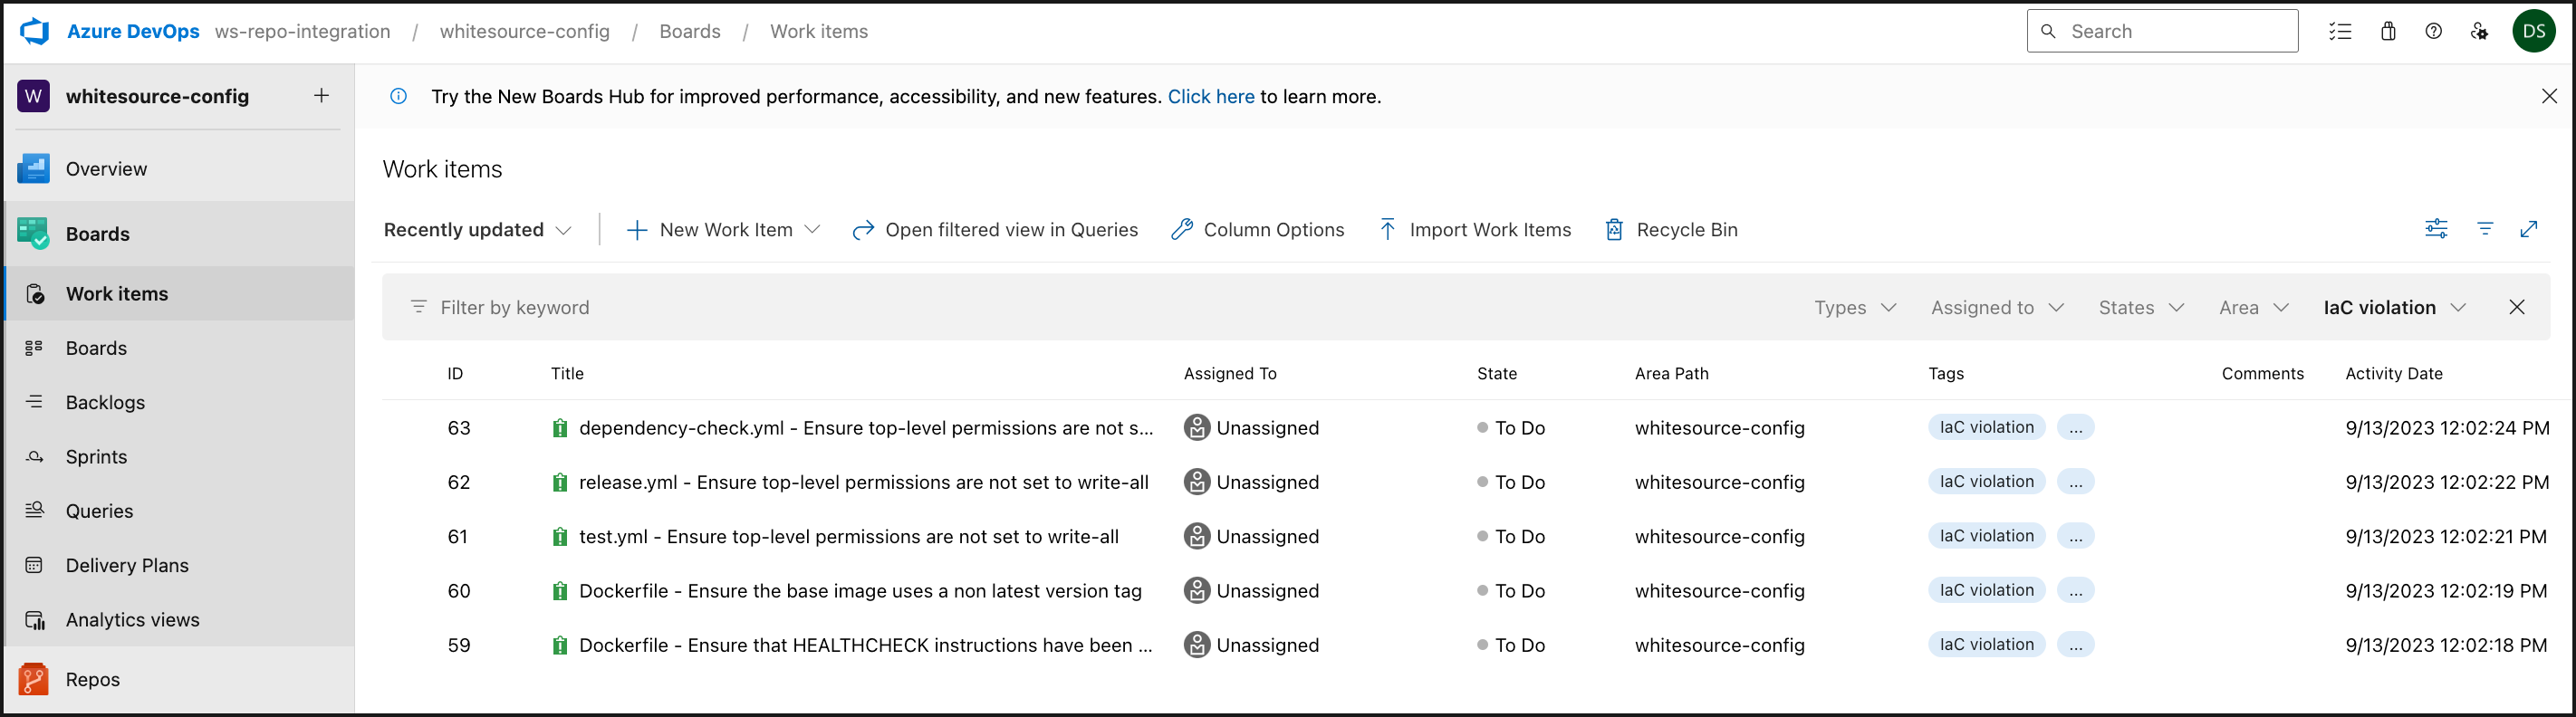Click the Column Options button
Viewport: 2576px width, 717px height.
[x=1257, y=230]
